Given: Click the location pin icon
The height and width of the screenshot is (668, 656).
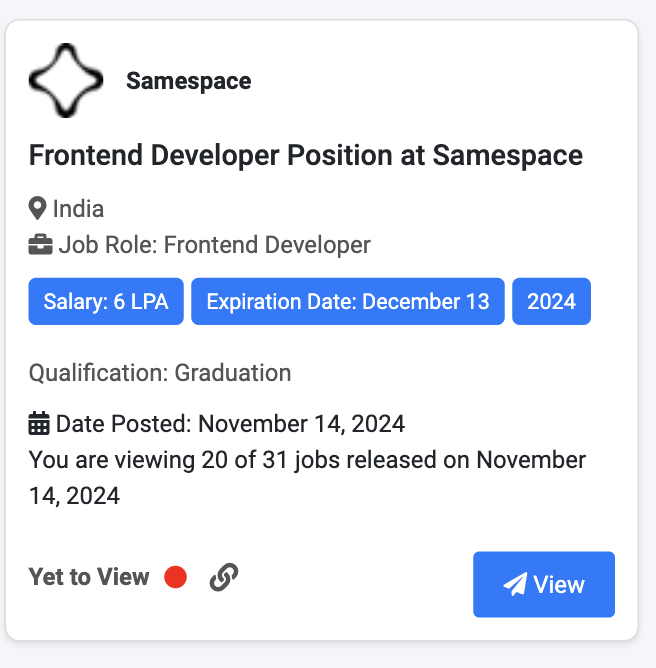Looking at the screenshot, I should click(37, 208).
